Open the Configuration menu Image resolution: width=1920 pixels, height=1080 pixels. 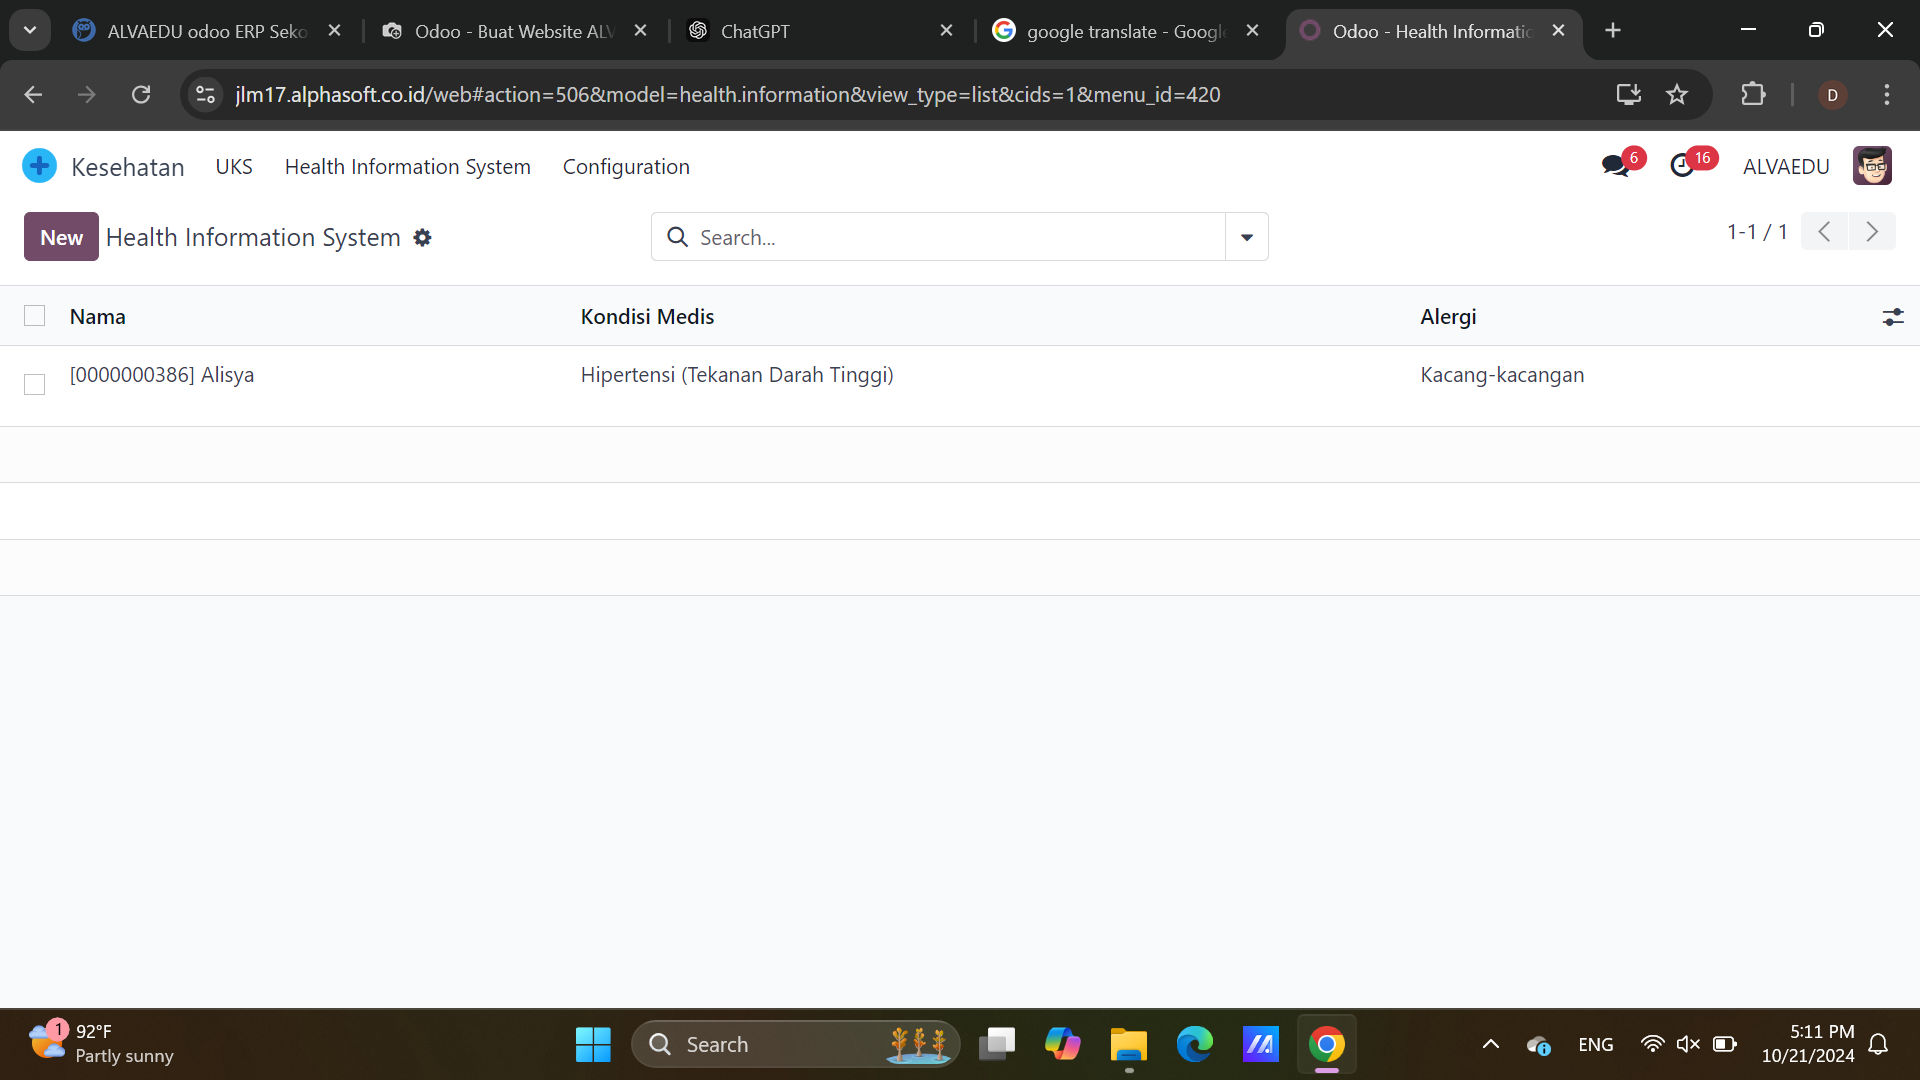[626, 167]
